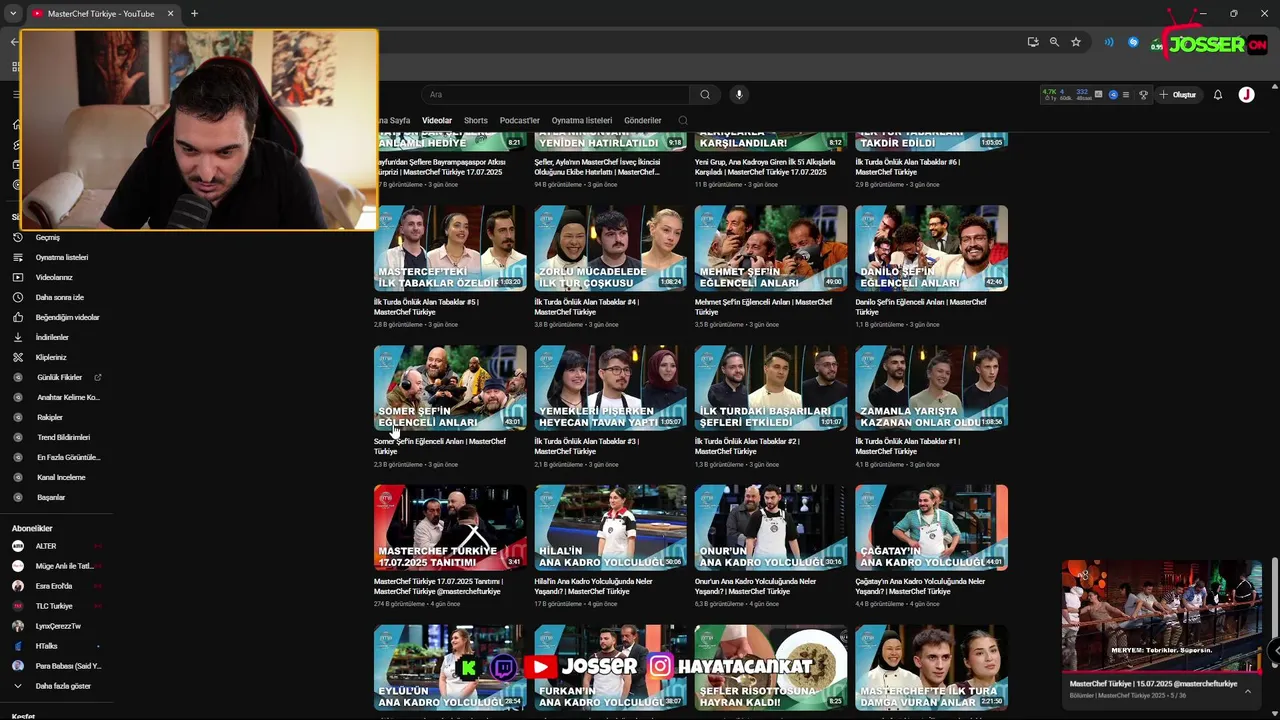This screenshot has width=1280, height=720.
Task: Switch to the Shorts tab
Action: [x=476, y=120]
